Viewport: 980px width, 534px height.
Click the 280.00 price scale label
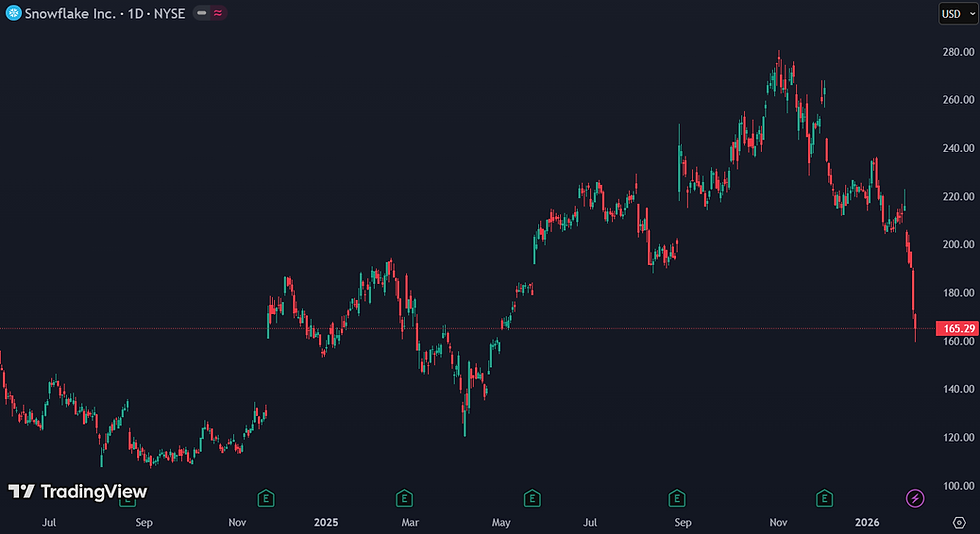tap(958, 52)
